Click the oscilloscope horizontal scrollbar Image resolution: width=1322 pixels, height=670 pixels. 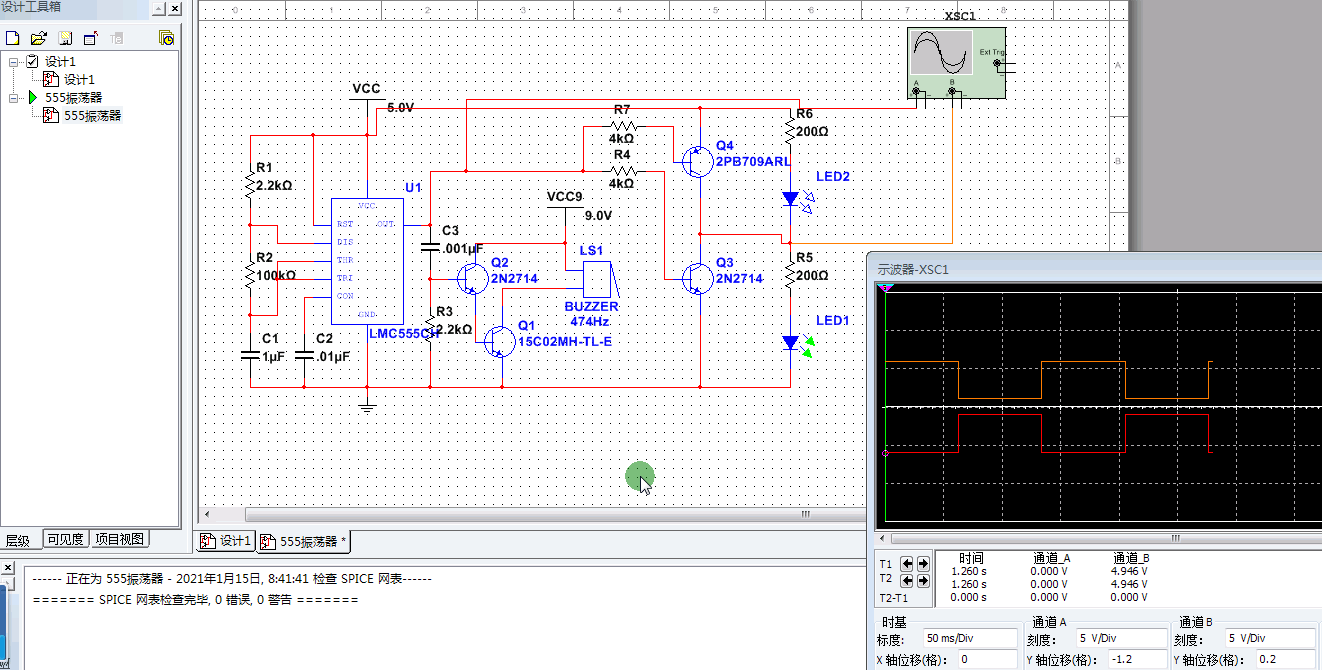pos(1098,538)
